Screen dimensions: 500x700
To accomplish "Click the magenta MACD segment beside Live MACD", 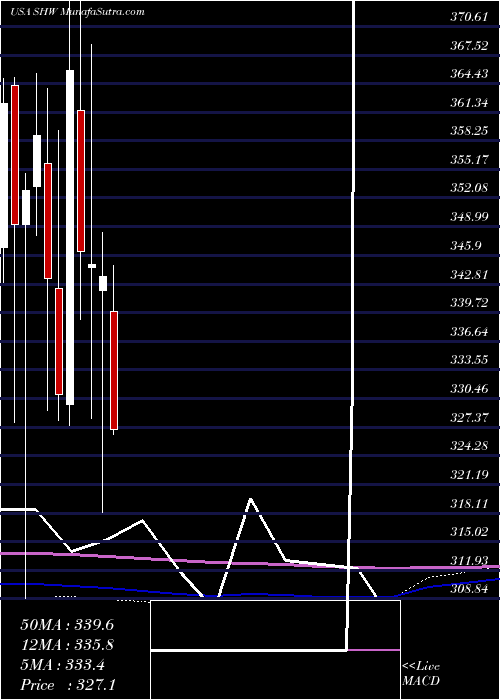I will pos(374,650).
